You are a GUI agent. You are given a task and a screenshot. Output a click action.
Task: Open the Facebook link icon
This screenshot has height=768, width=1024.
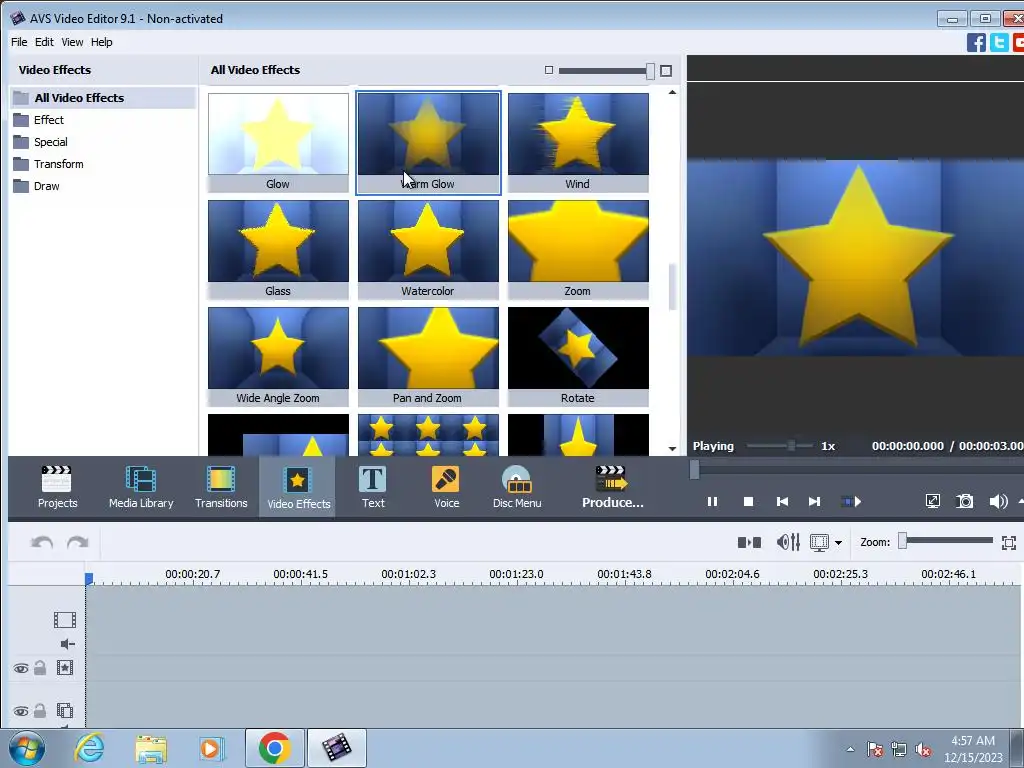click(976, 42)
